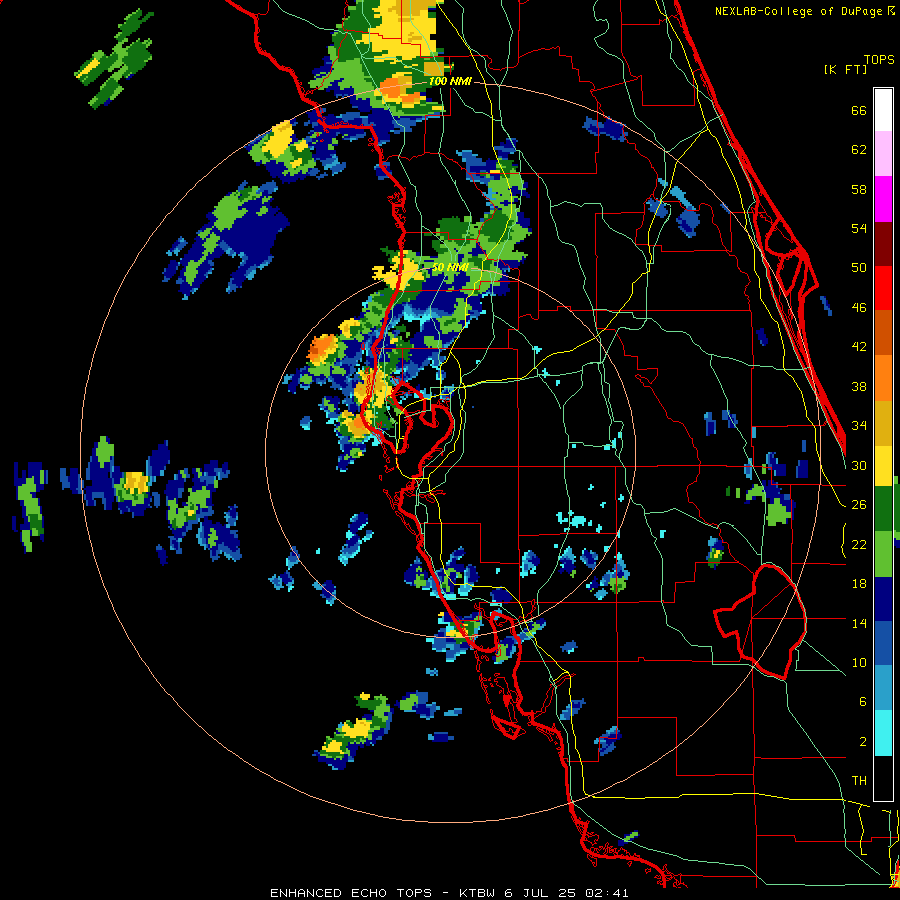Click the K FT units label
The image size is (900, 900).
pos(846,69)
